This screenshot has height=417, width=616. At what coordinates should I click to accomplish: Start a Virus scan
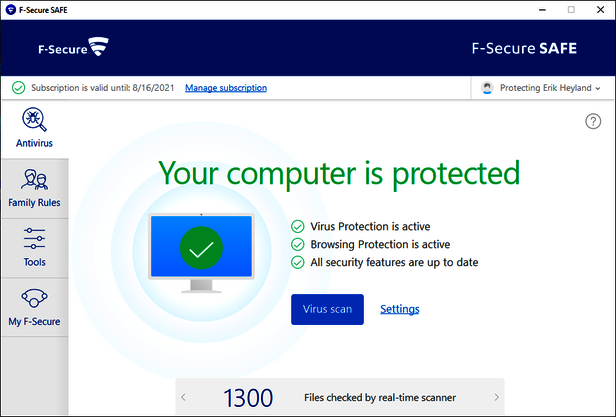(327, 309)
